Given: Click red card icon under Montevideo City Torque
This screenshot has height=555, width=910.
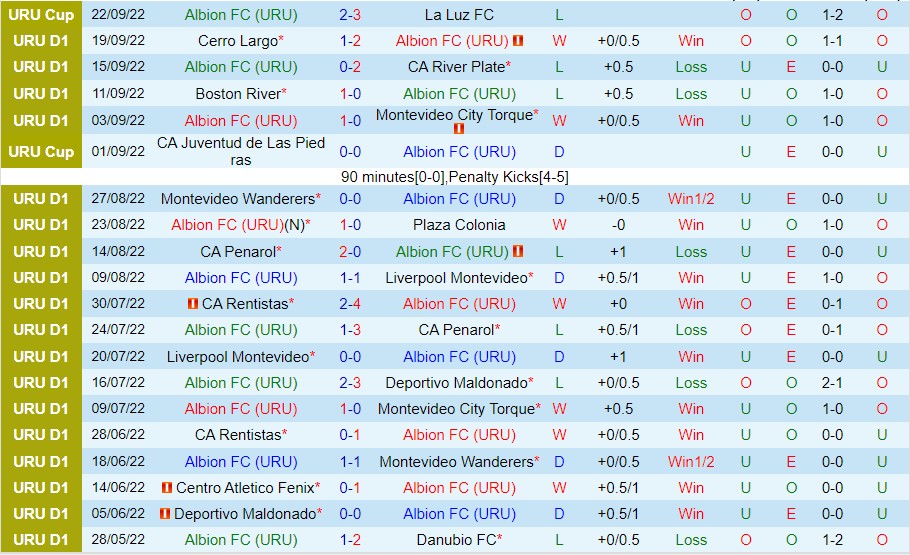Looking at the screenshot, I should 458,129.
